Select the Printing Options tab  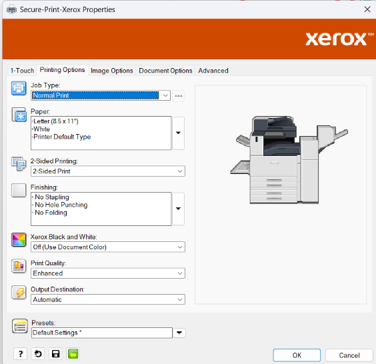click(62, 70)
